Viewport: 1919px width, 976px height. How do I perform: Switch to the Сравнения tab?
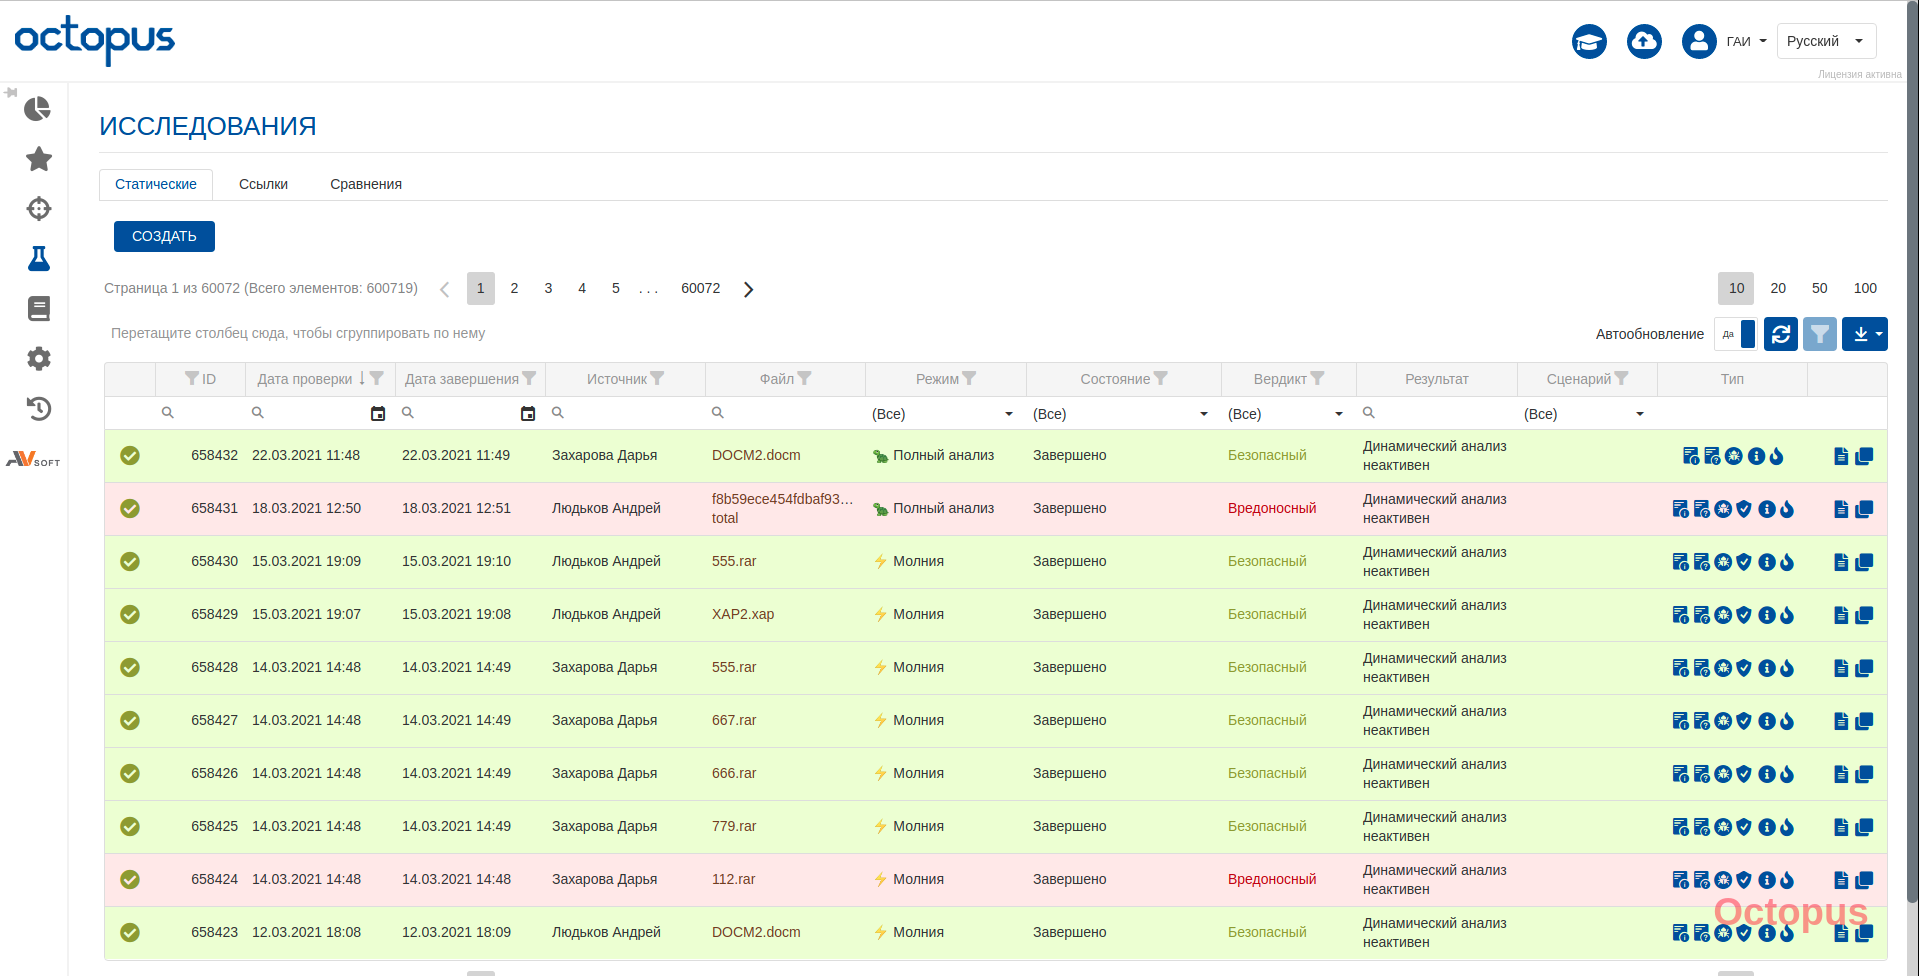pyautogui.click(x=366, y=184)
